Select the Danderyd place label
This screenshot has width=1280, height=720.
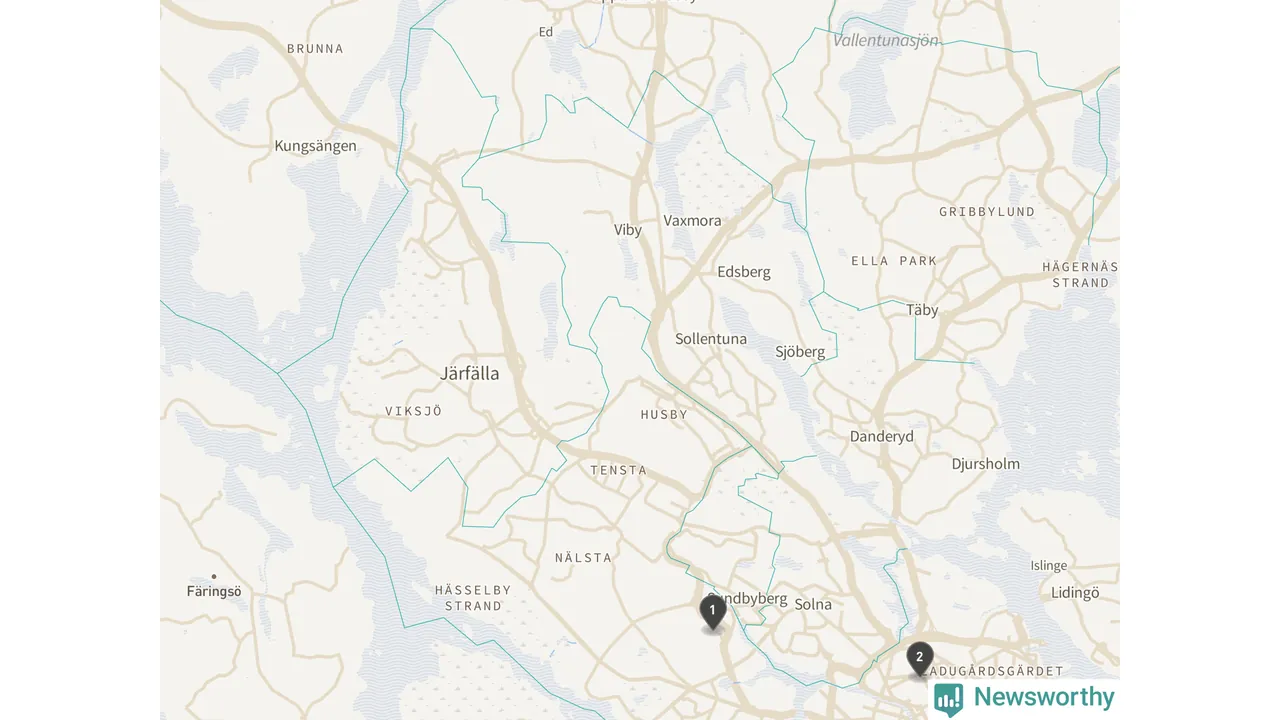point(882,436)
